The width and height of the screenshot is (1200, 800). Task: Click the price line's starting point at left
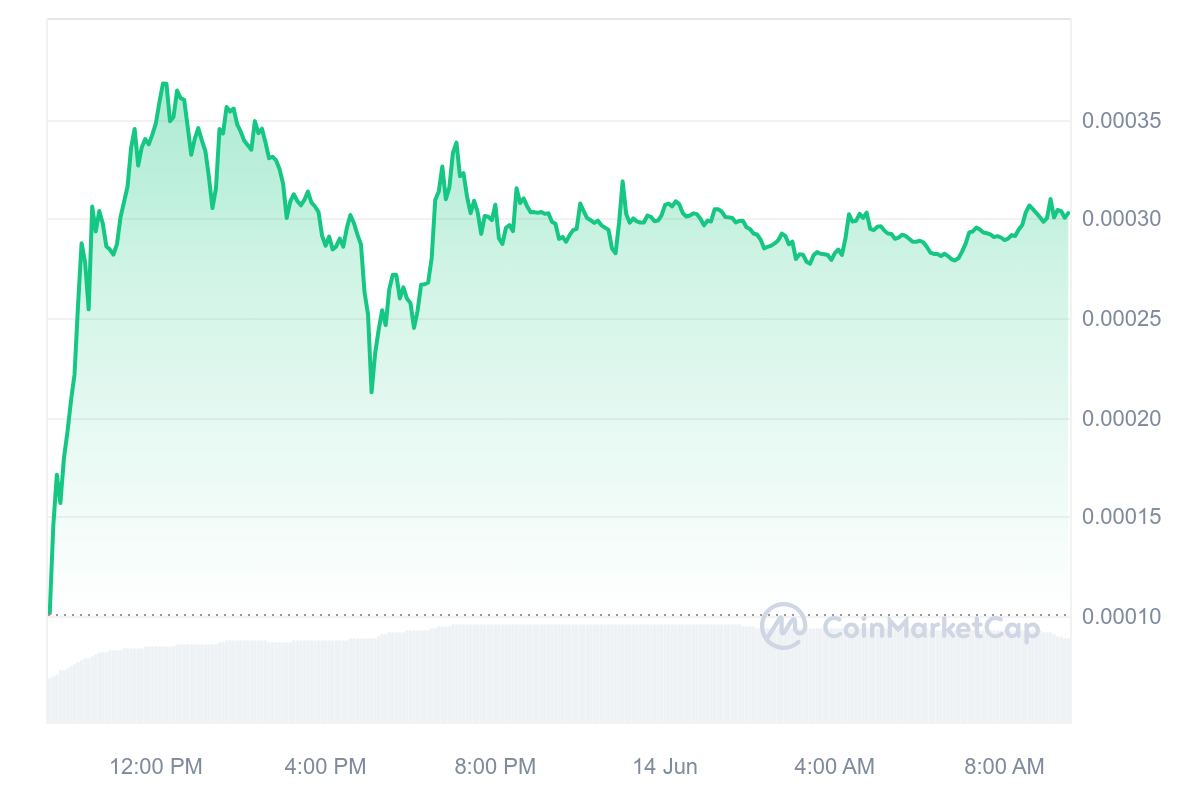point(49,613)
